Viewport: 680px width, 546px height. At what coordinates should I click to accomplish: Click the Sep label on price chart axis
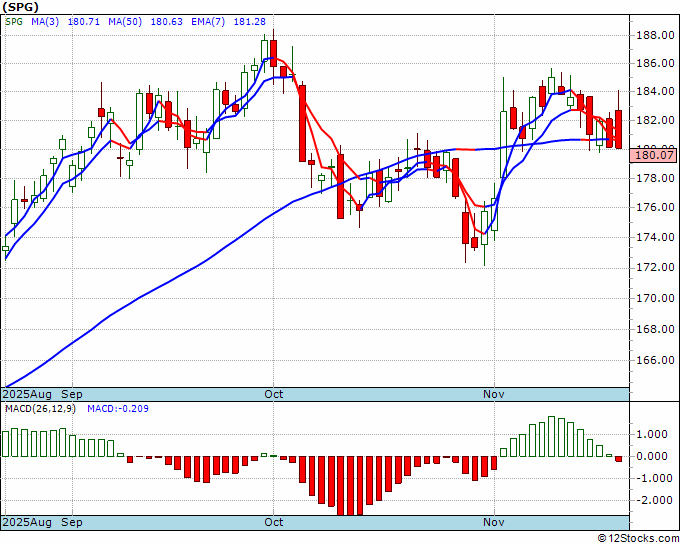click(x=72, y=394)
